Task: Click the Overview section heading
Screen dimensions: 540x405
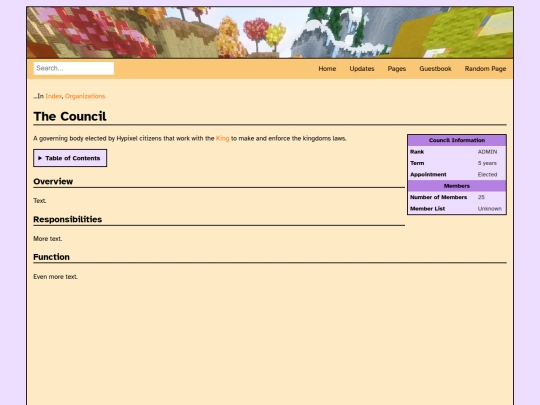Action: point(53,181)
